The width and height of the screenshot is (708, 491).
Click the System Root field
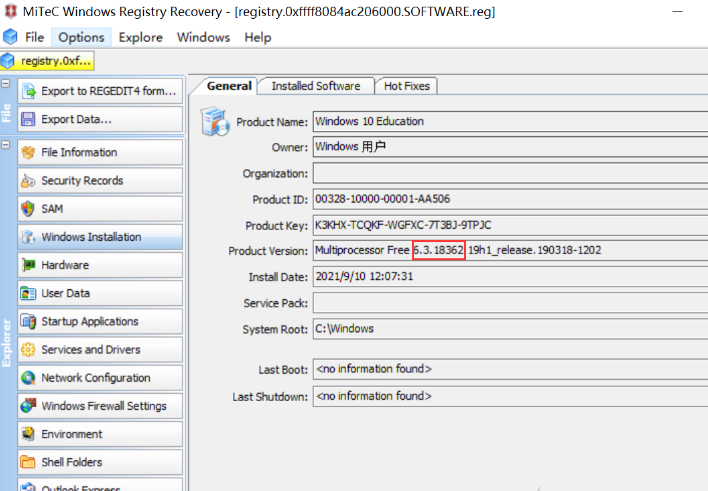(x=510, y=329)
